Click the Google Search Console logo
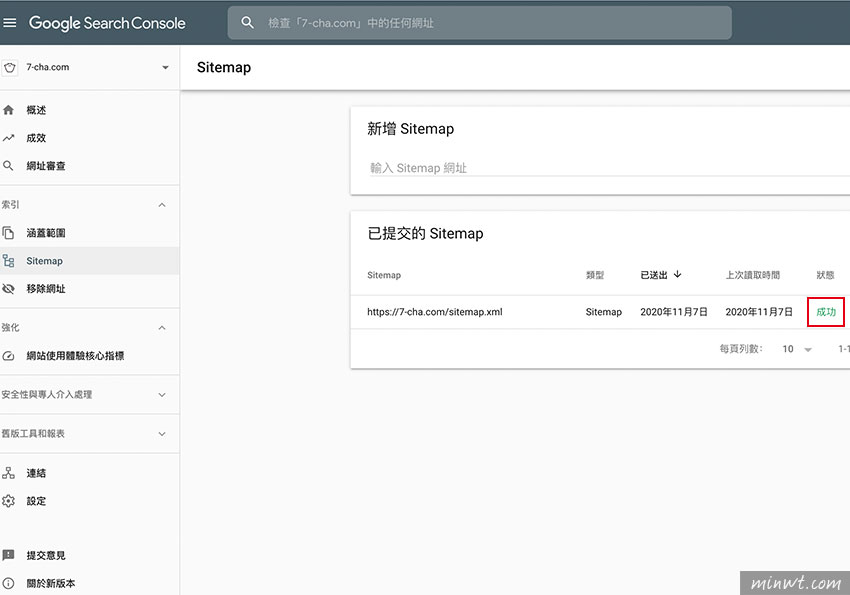The height and width of the screenshot is (595, 850). click(x=107, y=23)
